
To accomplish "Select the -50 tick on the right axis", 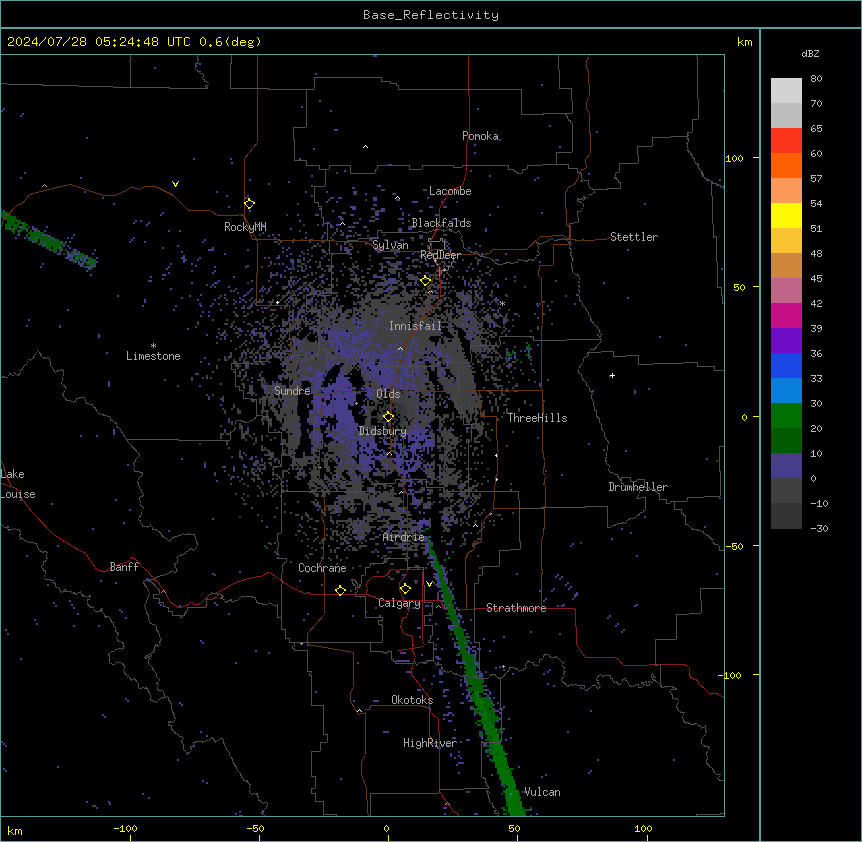I will (734, 546).
